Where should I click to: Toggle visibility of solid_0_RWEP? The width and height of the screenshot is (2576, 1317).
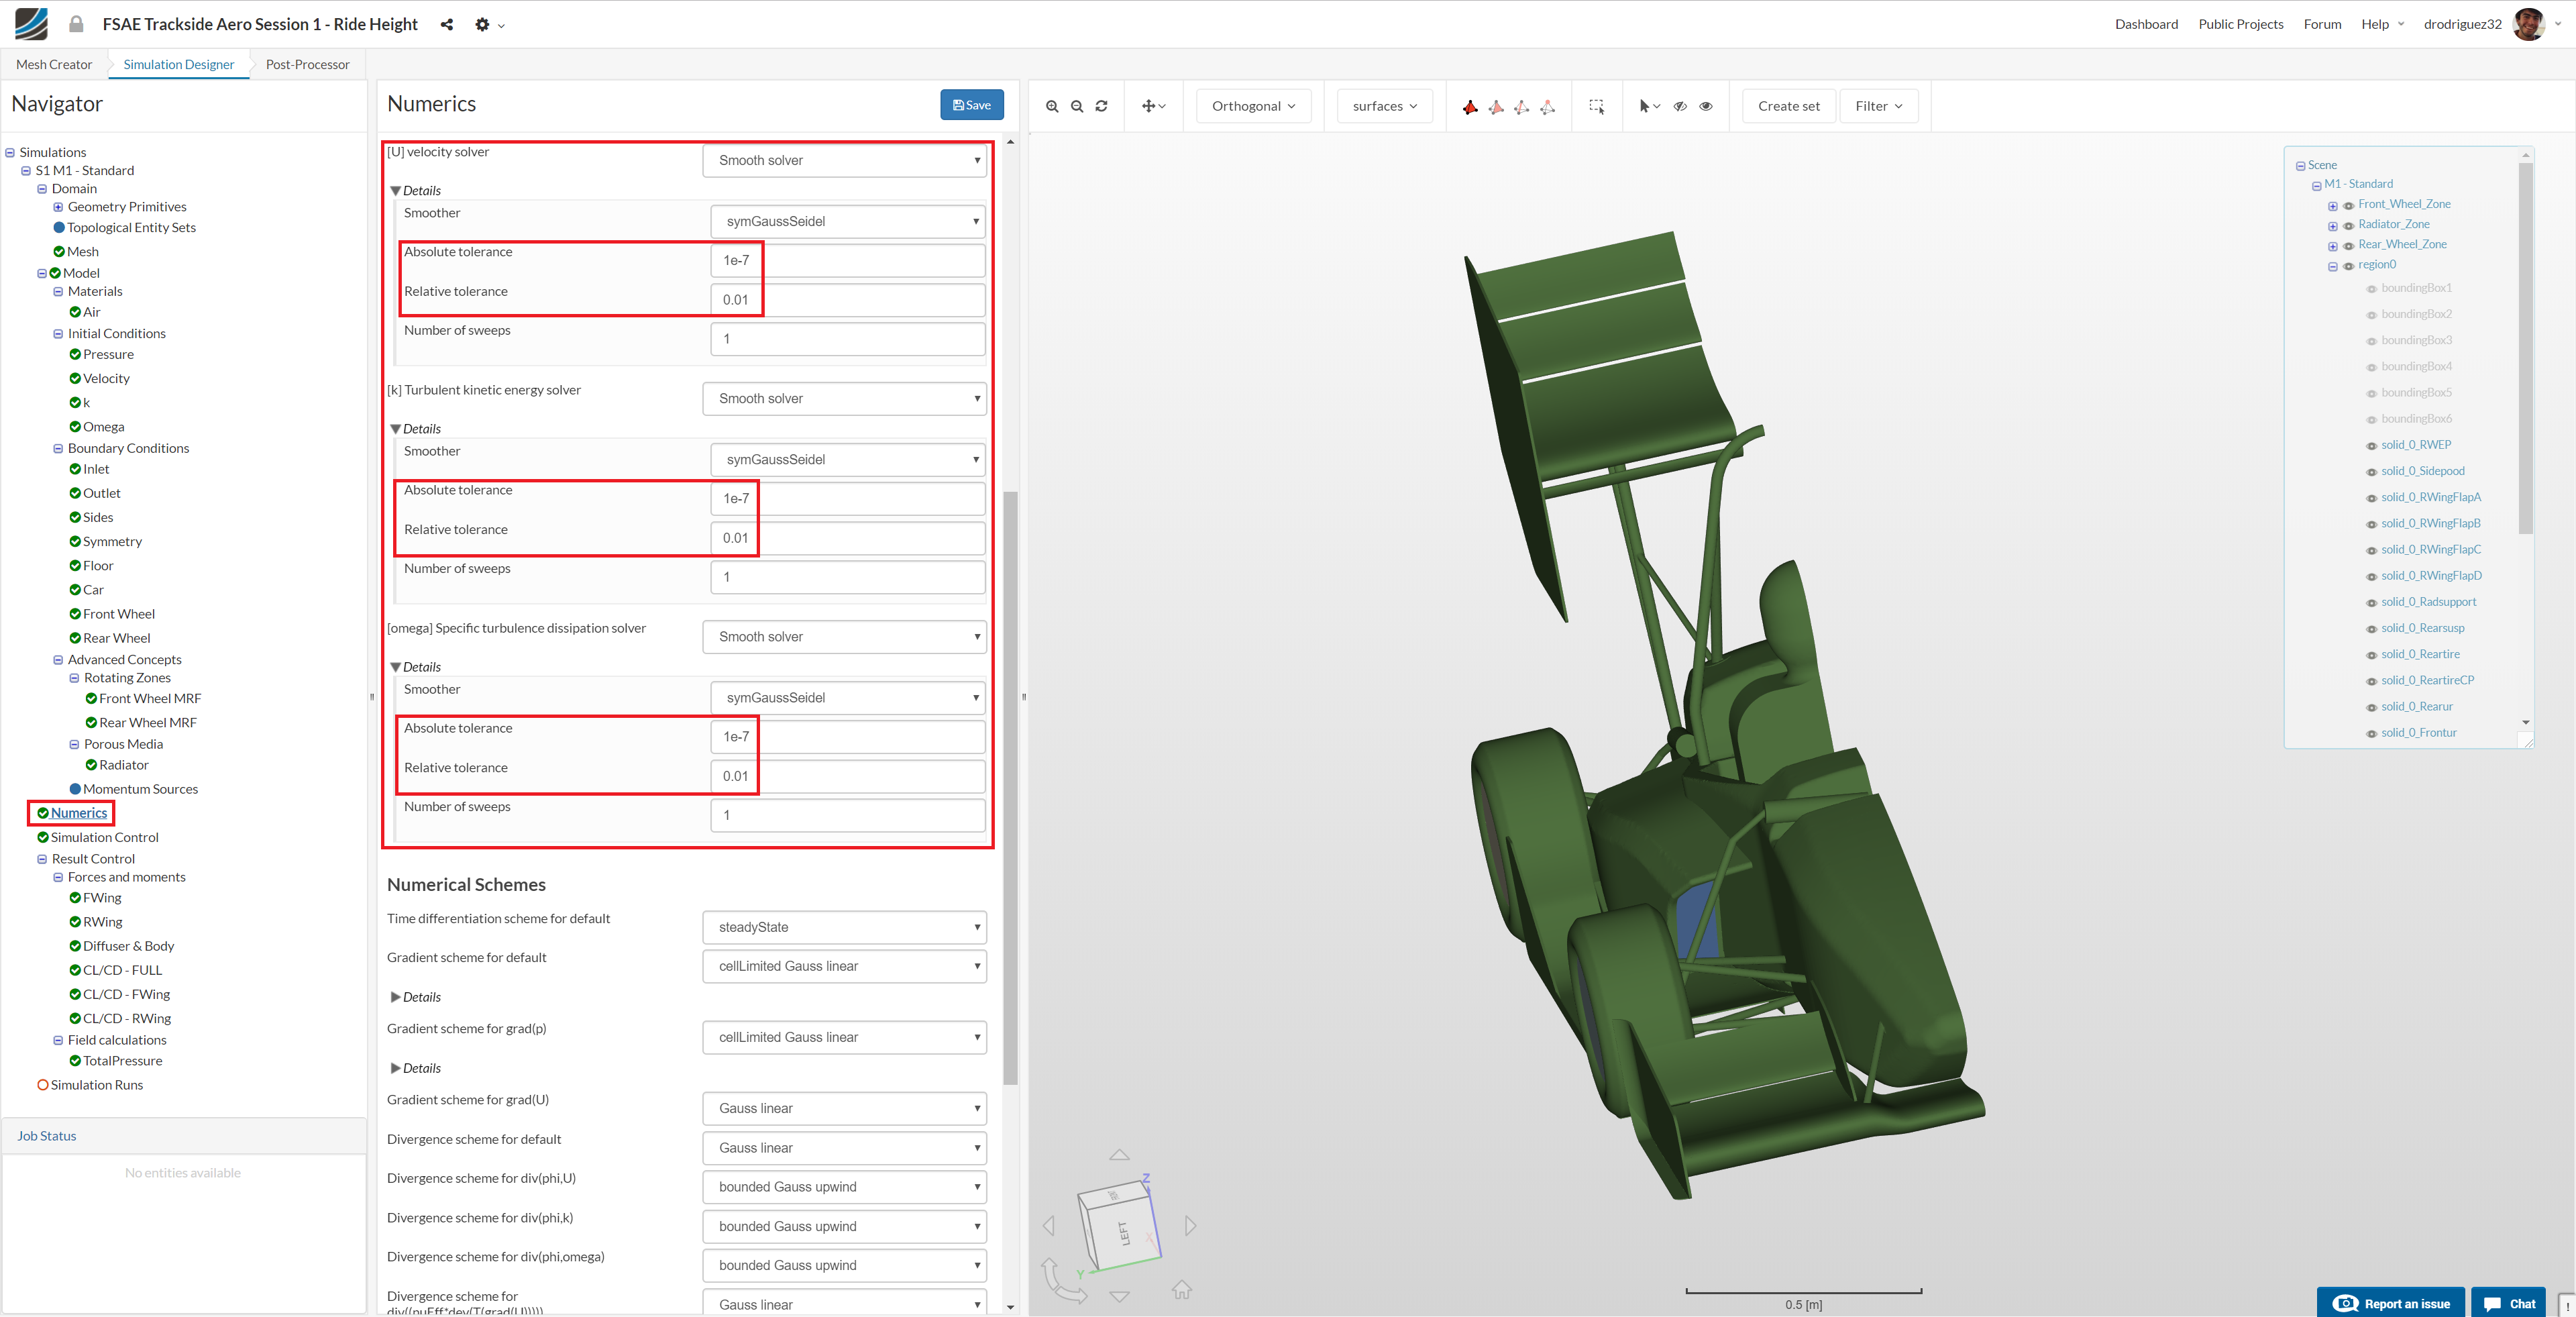click(x=2371, y=446)
